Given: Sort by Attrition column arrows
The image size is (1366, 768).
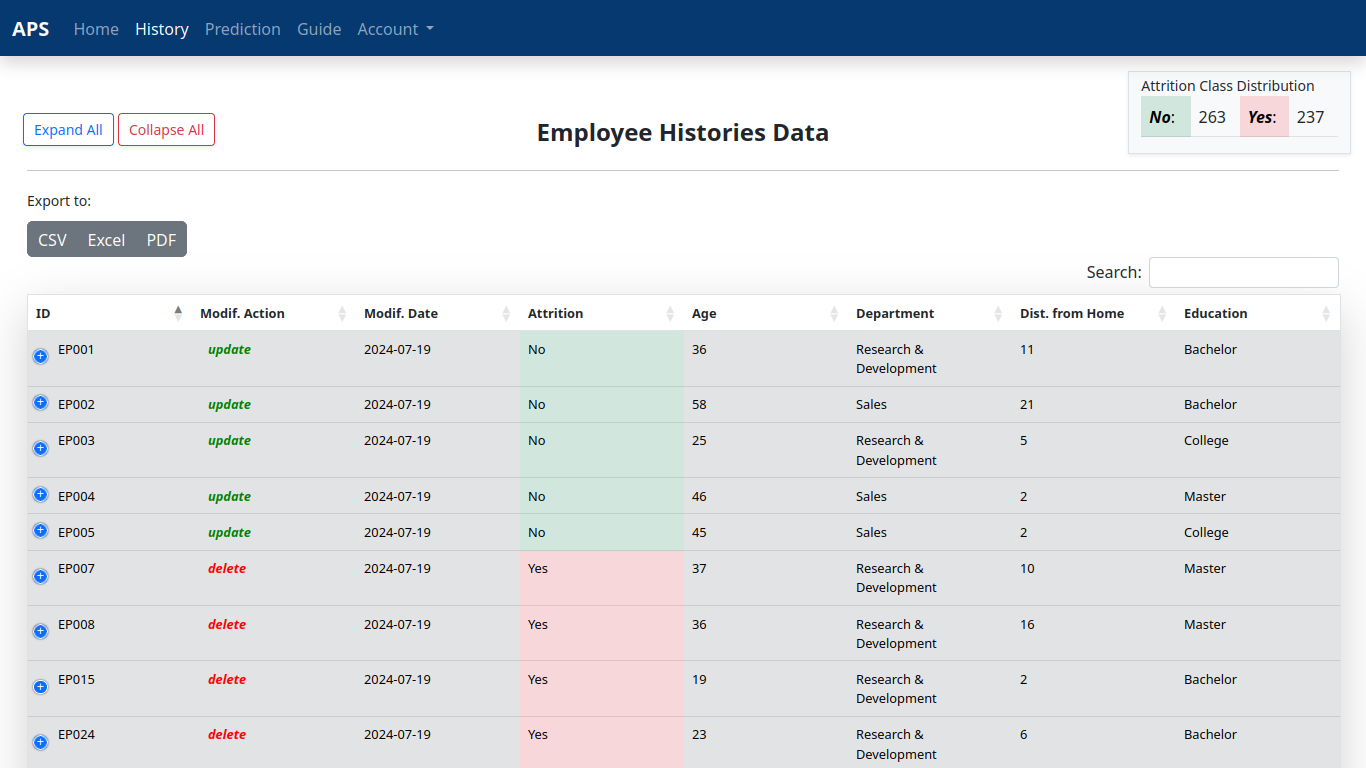Looking at the screenshot, I should (x=670, y=313).
